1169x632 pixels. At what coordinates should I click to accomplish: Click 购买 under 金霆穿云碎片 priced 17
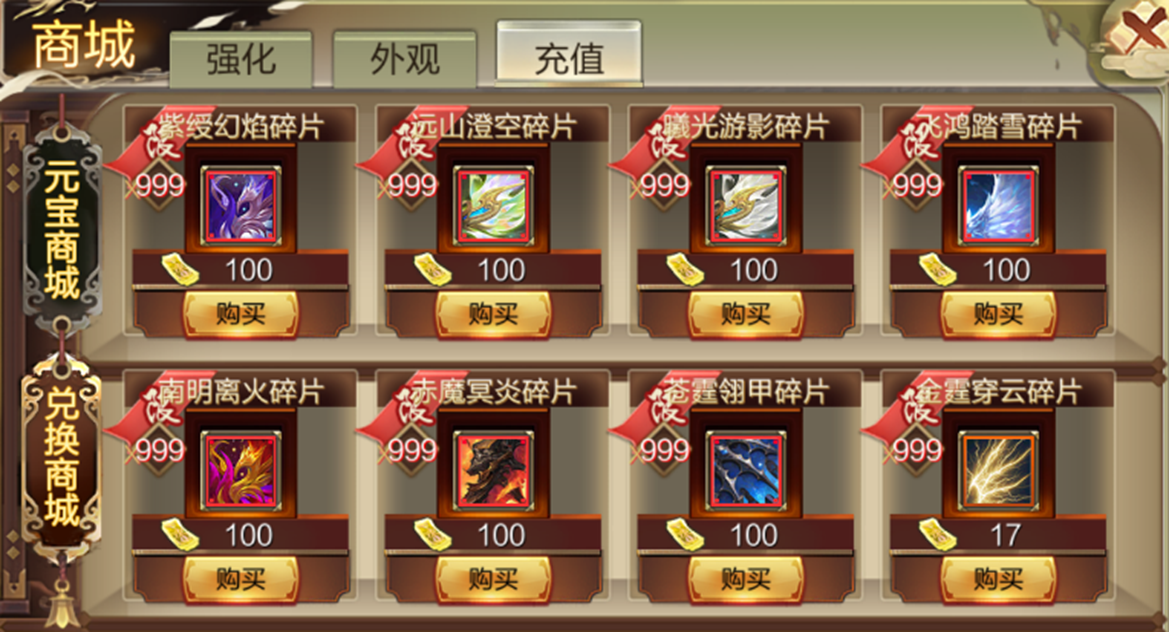pyautogui.click(x=998, y=579)
